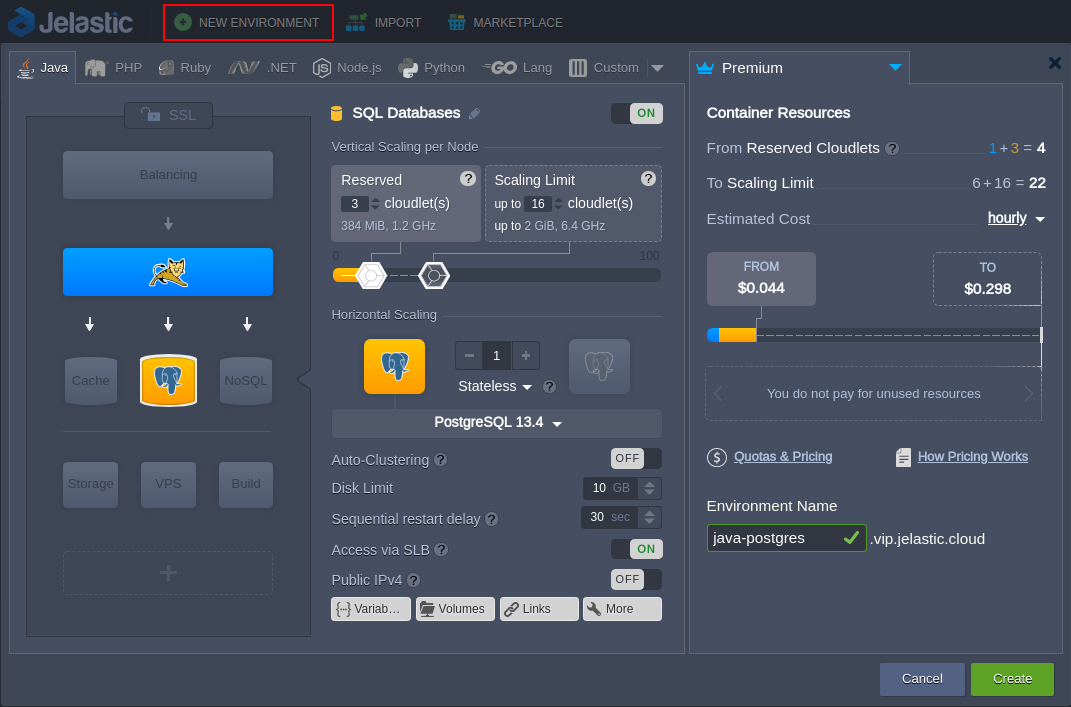Adjust the Scaling Limit cloudlets stepper
The width and height of the screenshot is (1071, 707).
pos(558,204)
